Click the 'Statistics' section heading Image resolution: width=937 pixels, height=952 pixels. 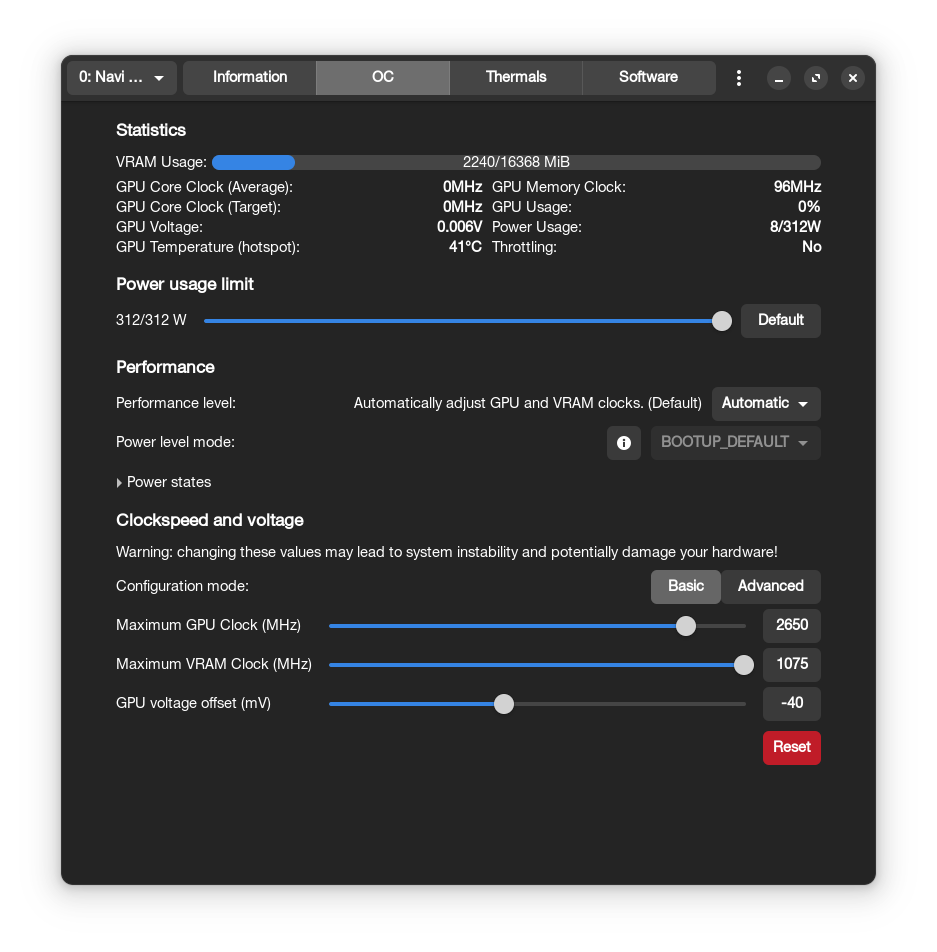point(151,130)
